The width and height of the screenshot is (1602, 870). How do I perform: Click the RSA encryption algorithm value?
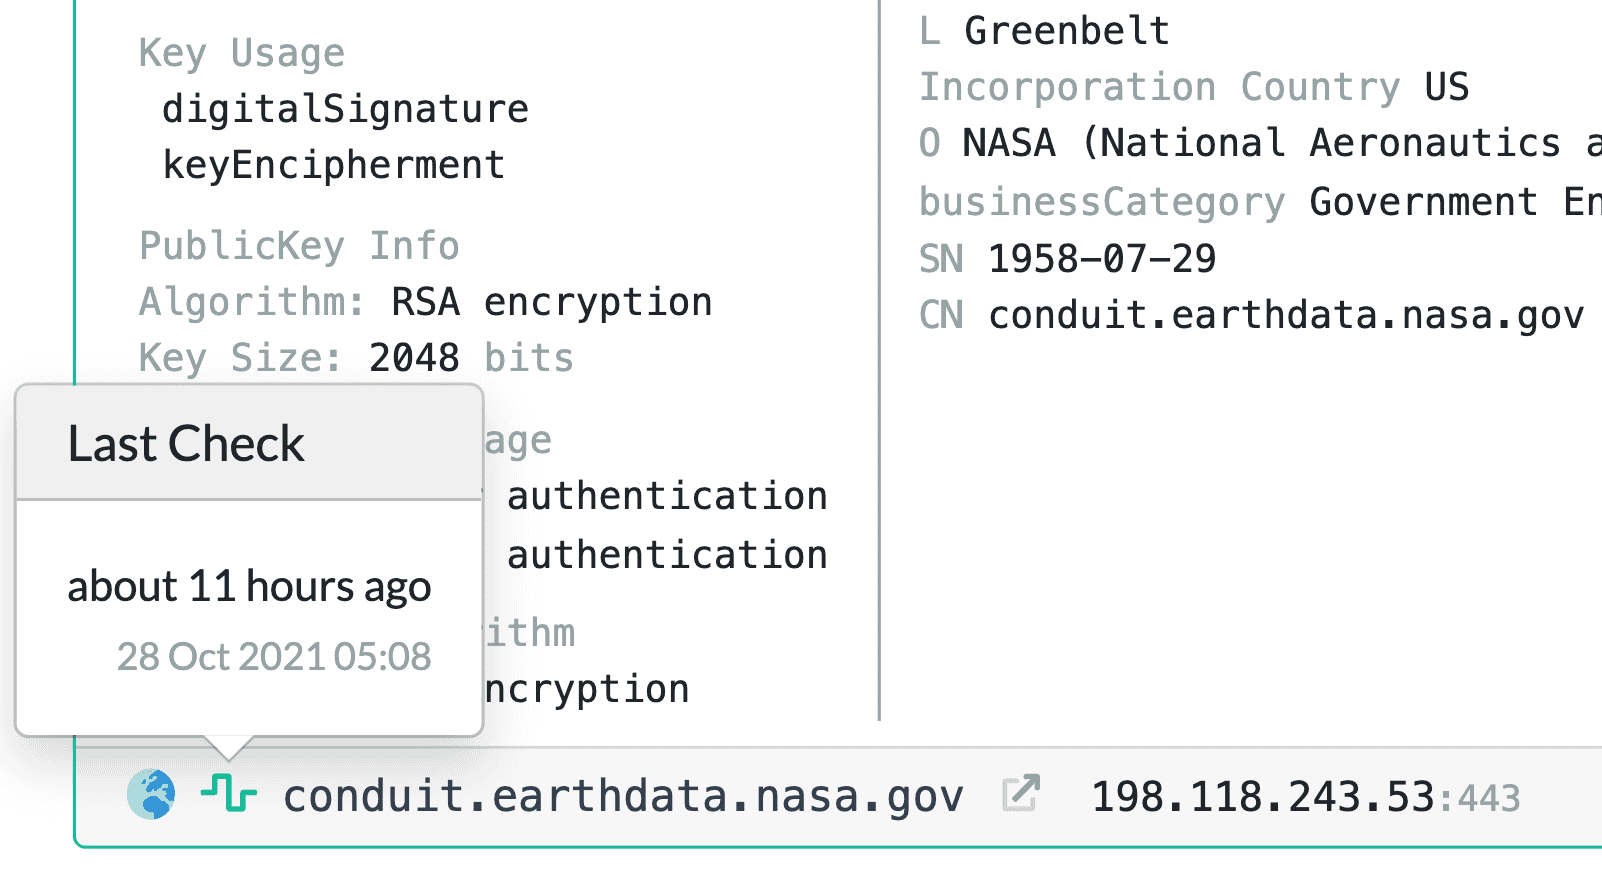tap(551, 302)
